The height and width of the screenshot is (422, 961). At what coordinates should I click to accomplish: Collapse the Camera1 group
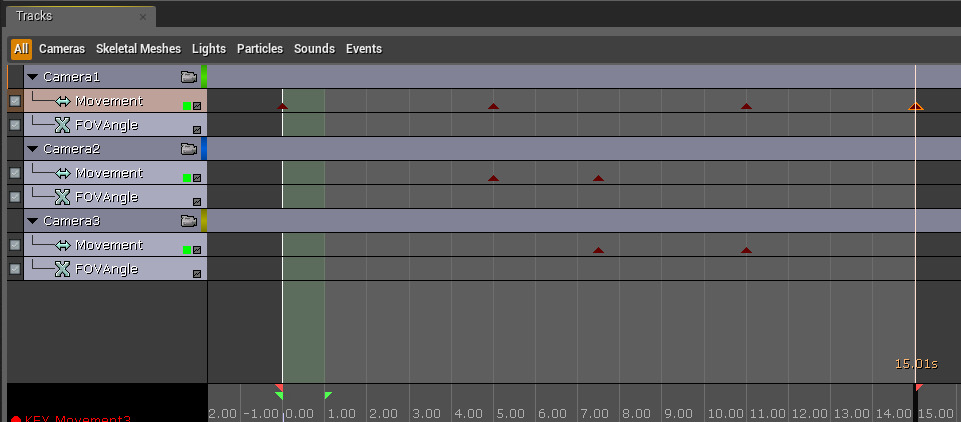[33, 77]
